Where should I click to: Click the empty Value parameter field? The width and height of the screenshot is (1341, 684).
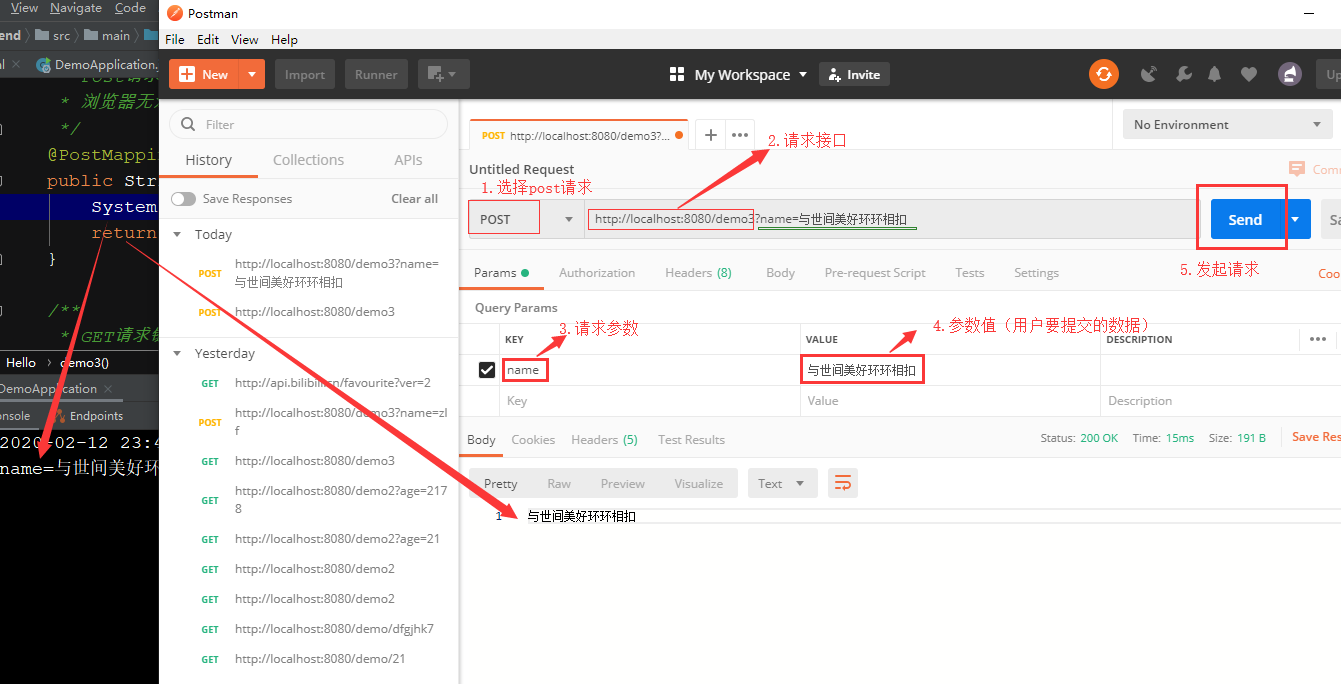click(x=950, y=401)
